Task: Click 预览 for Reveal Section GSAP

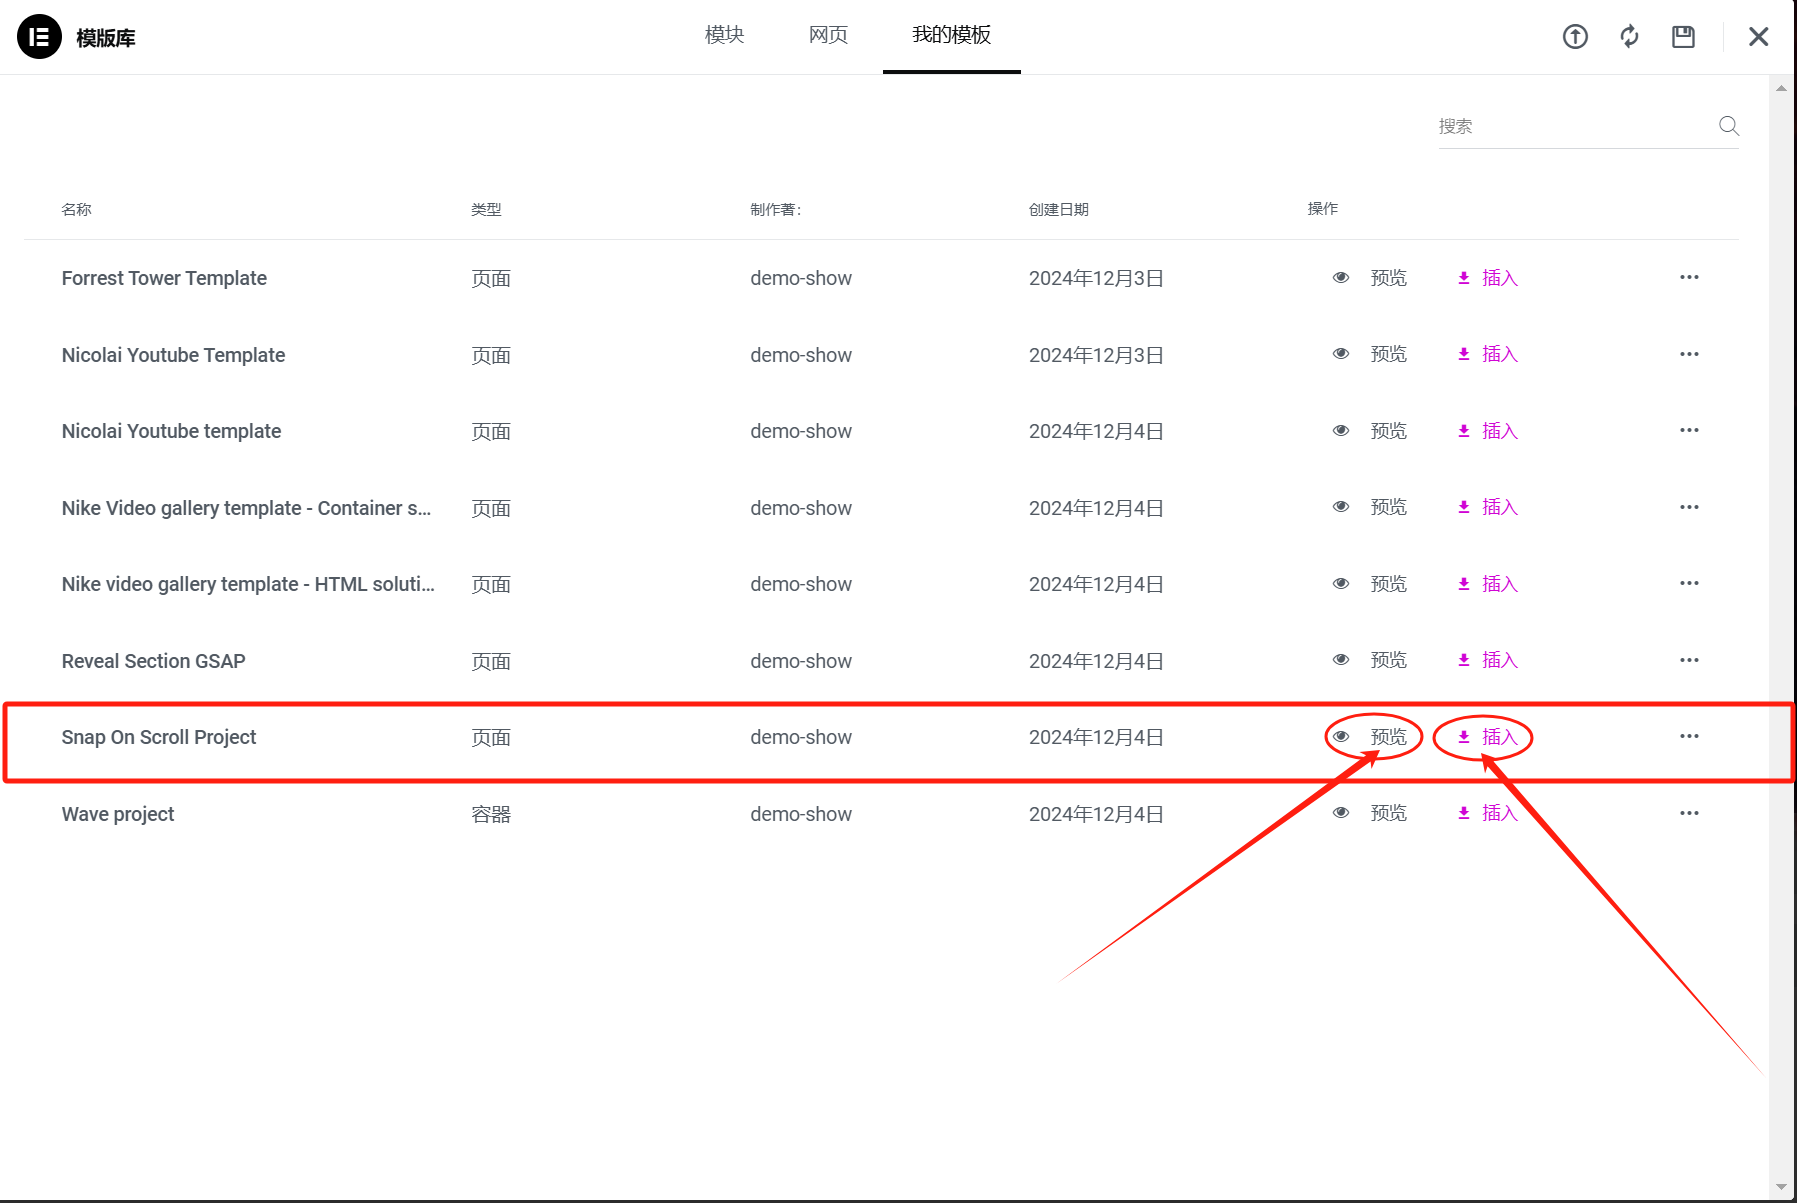Action: [x=1388, y=660]
